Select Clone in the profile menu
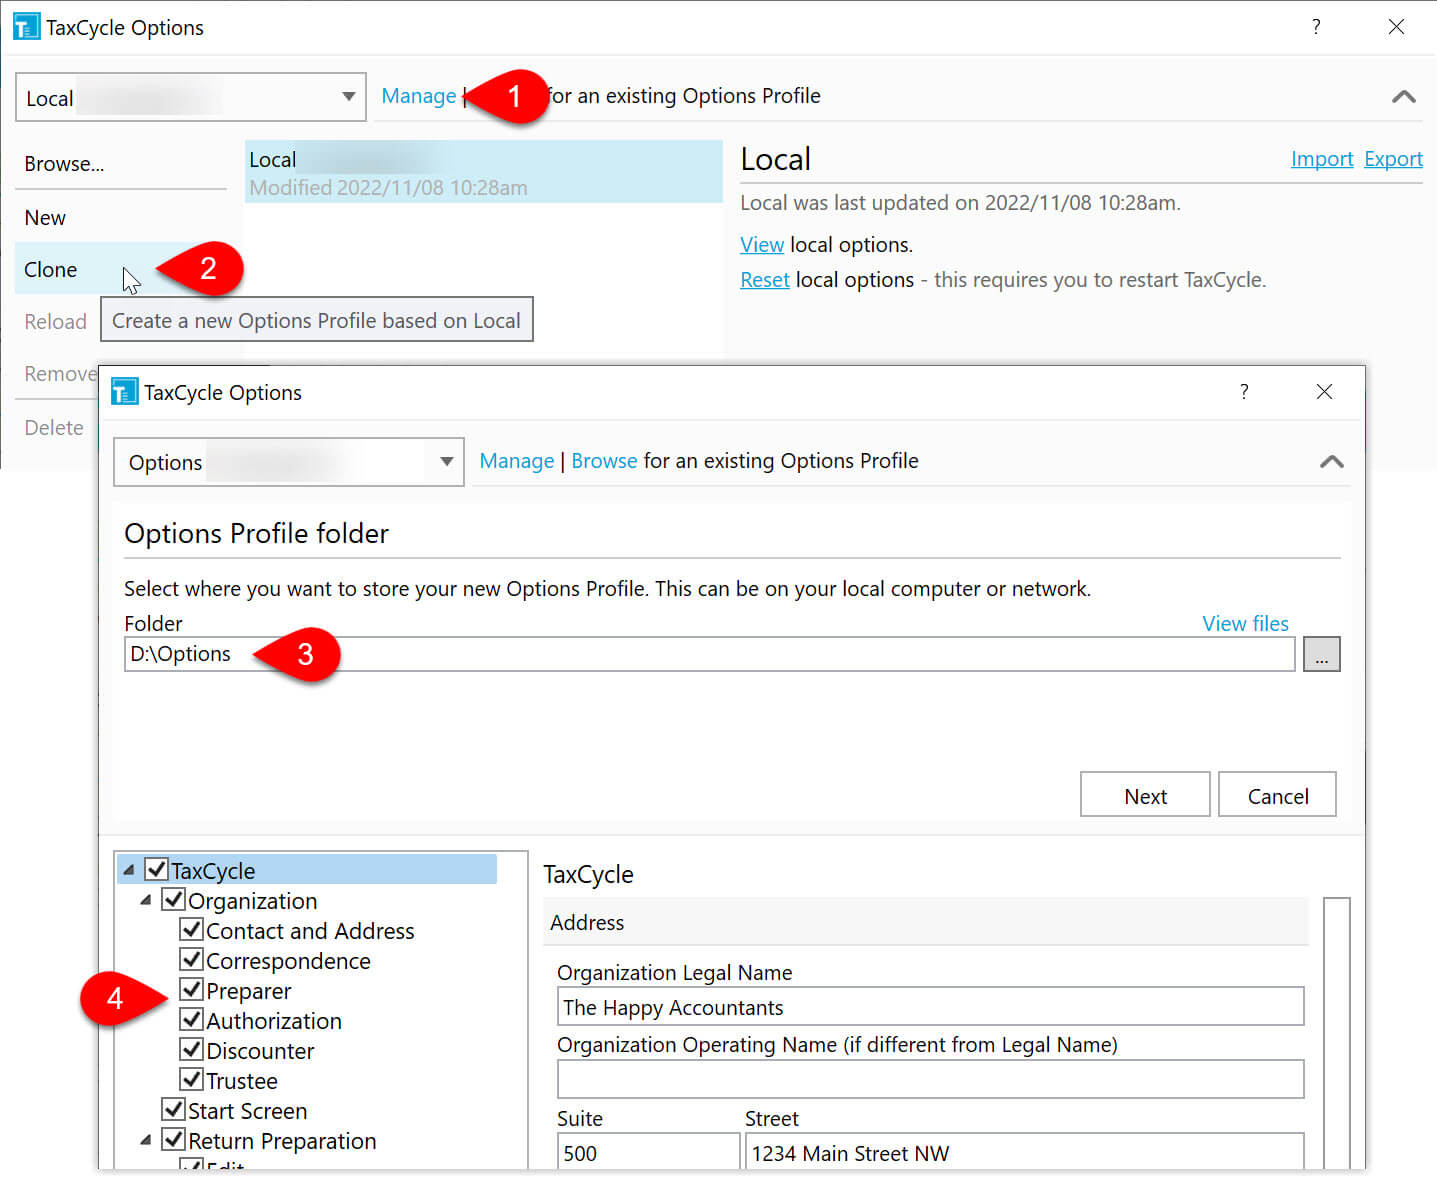The width and height of the screenshot is (1437, 1177). (x=51, y=270)
